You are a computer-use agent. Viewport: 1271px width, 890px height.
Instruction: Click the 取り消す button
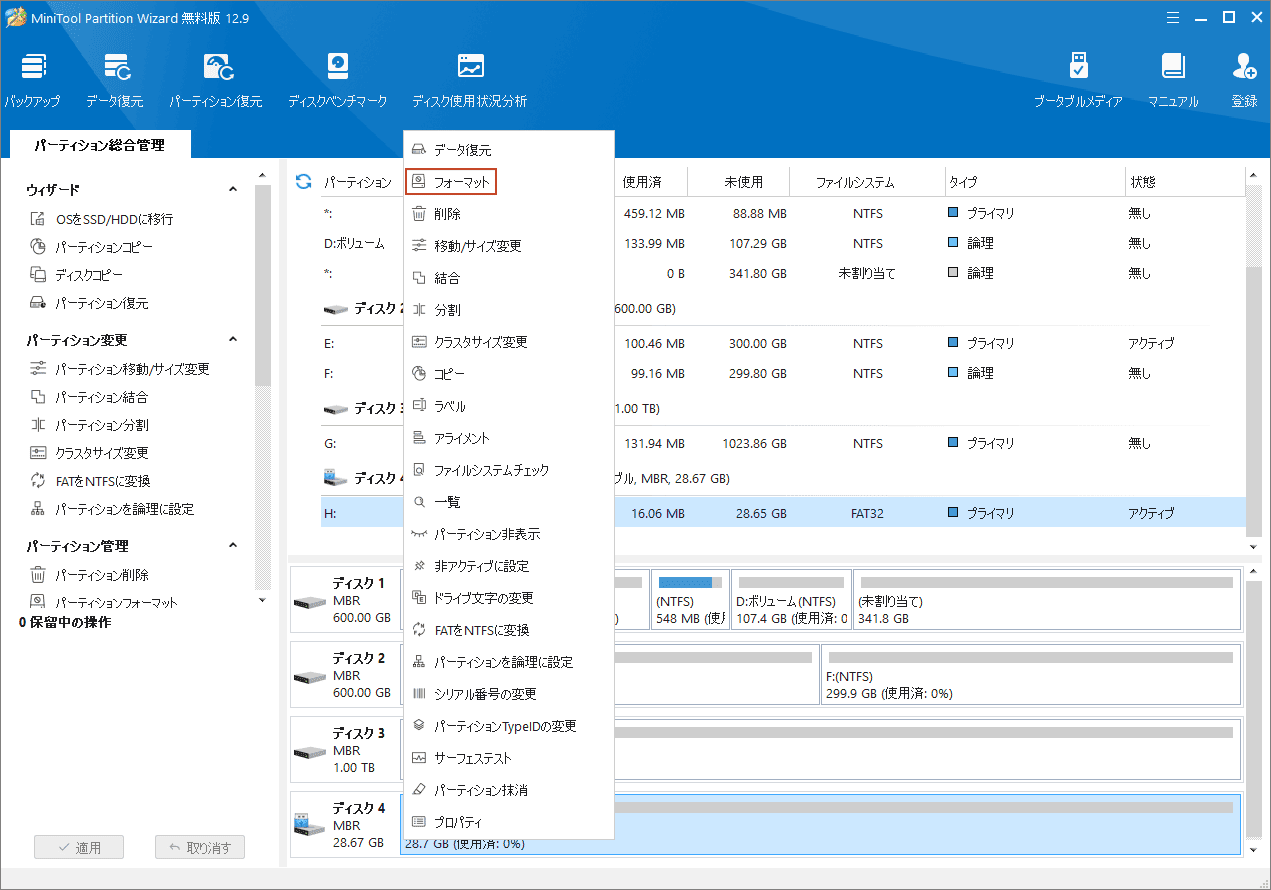point(200,847)
